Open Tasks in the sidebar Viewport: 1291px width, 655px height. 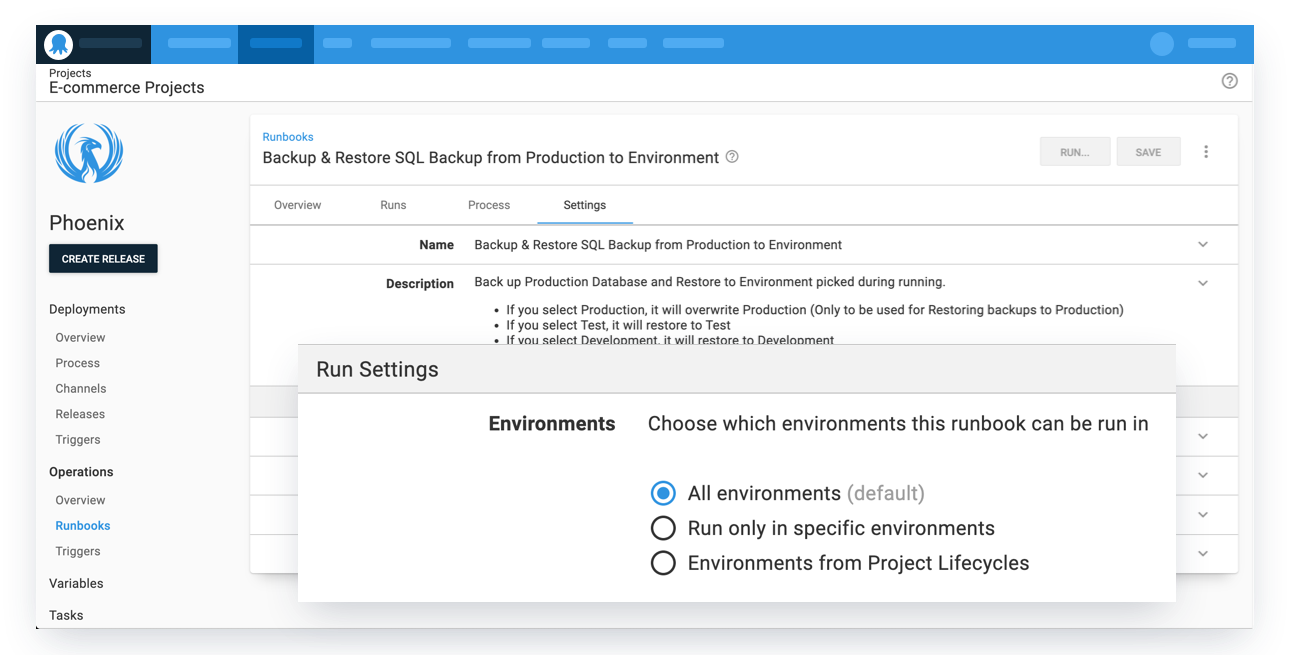(66, 616)
